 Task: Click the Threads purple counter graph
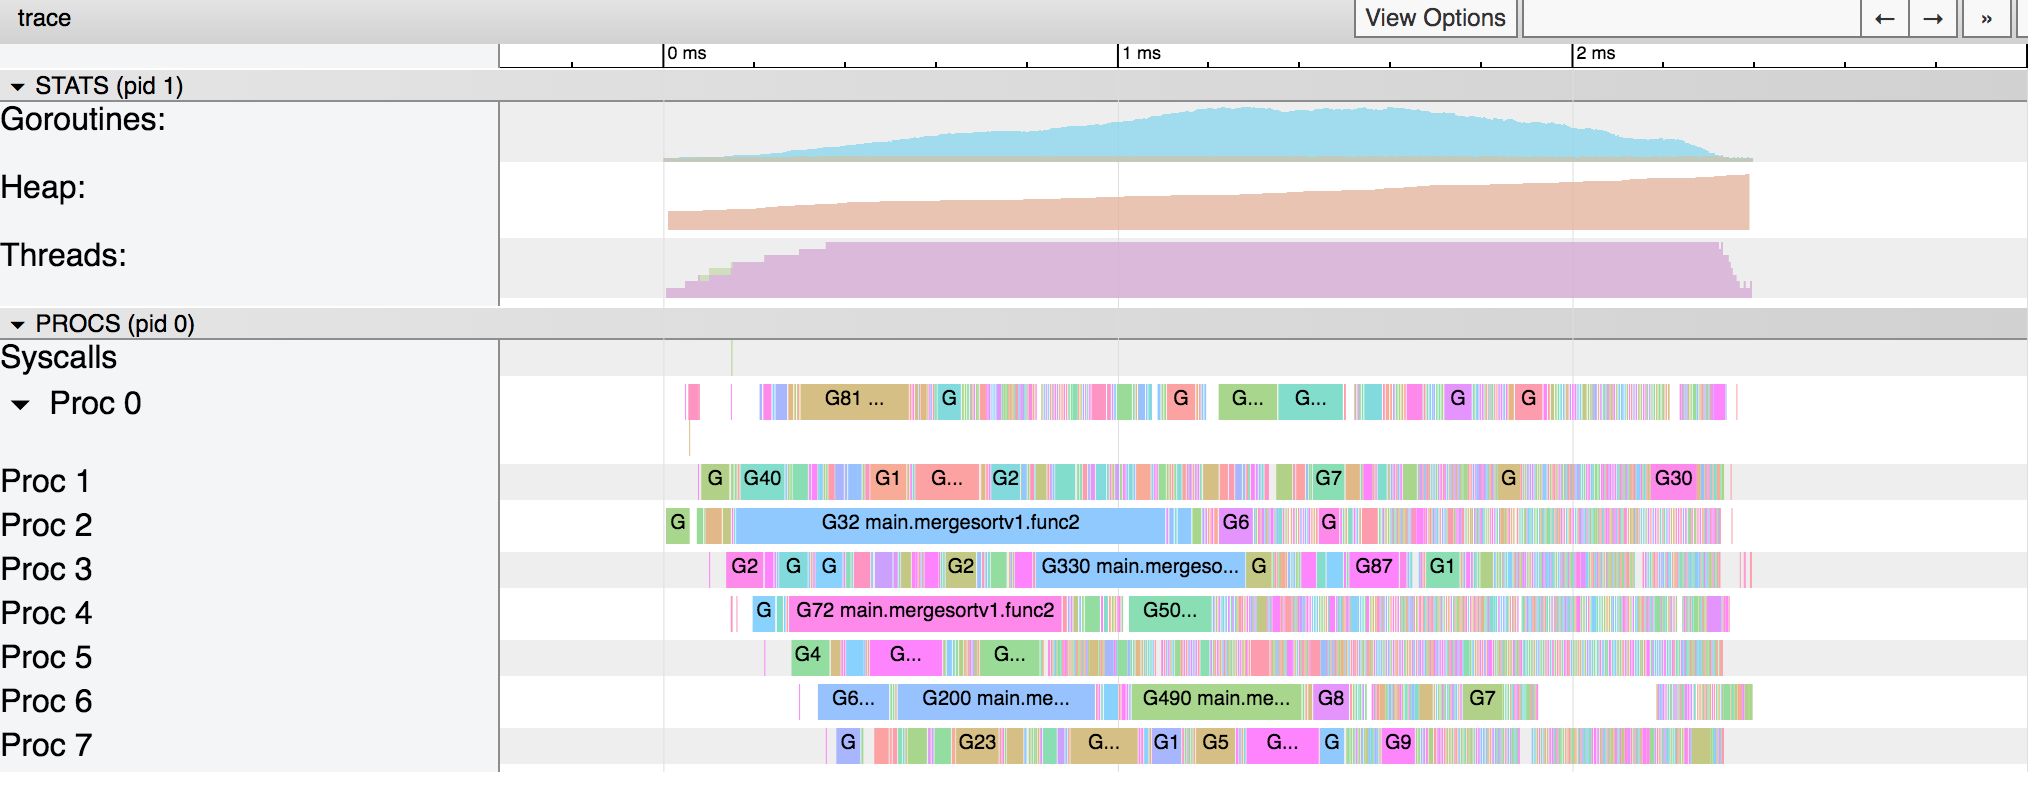pyautogui.click(x=1208, y=270)
